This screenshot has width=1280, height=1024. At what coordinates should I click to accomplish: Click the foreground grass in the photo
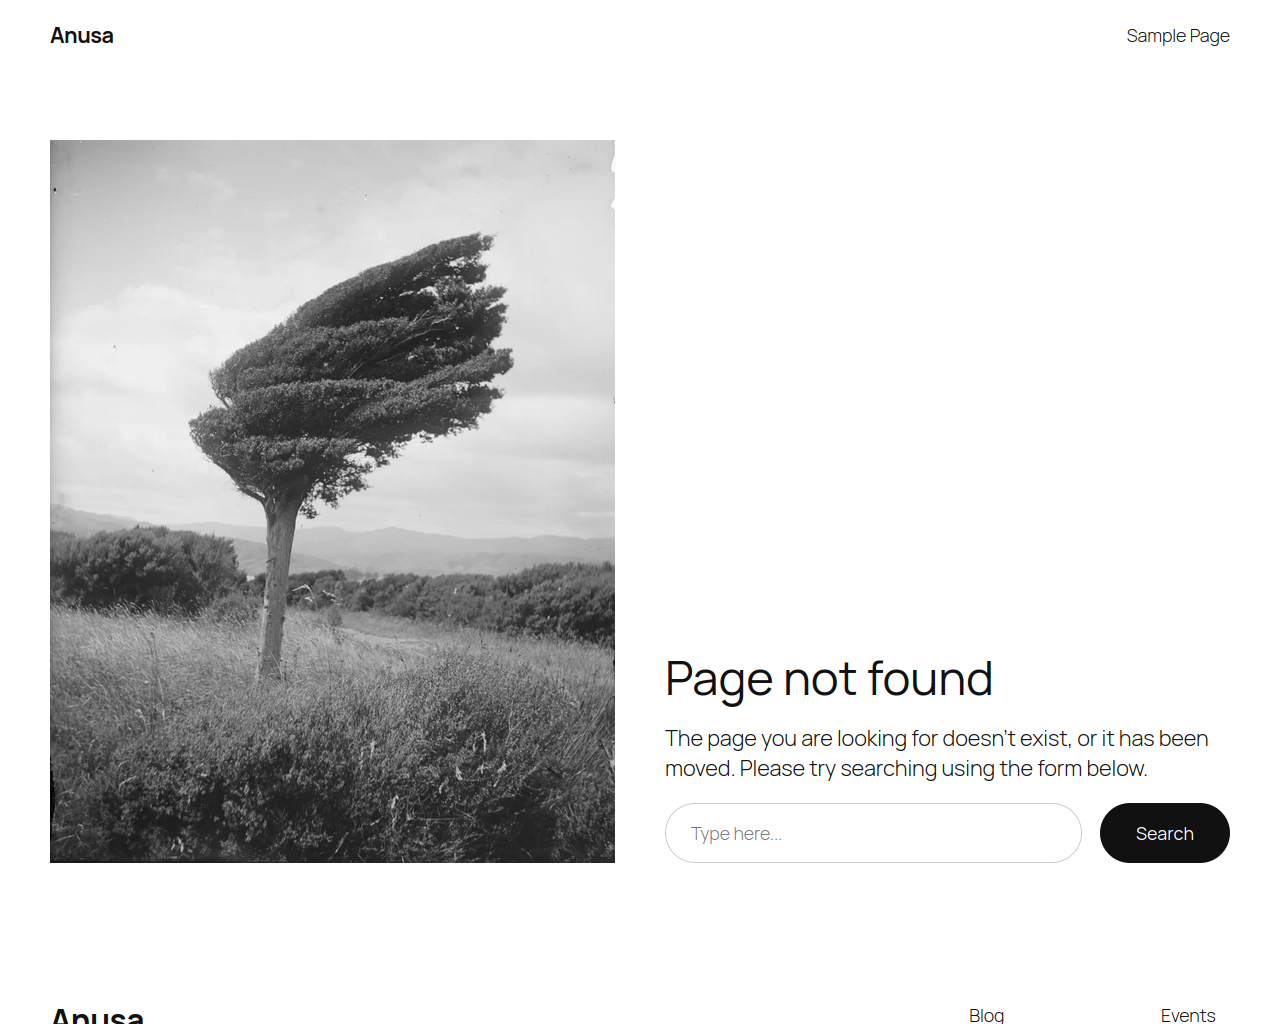(x=332, y=760)
